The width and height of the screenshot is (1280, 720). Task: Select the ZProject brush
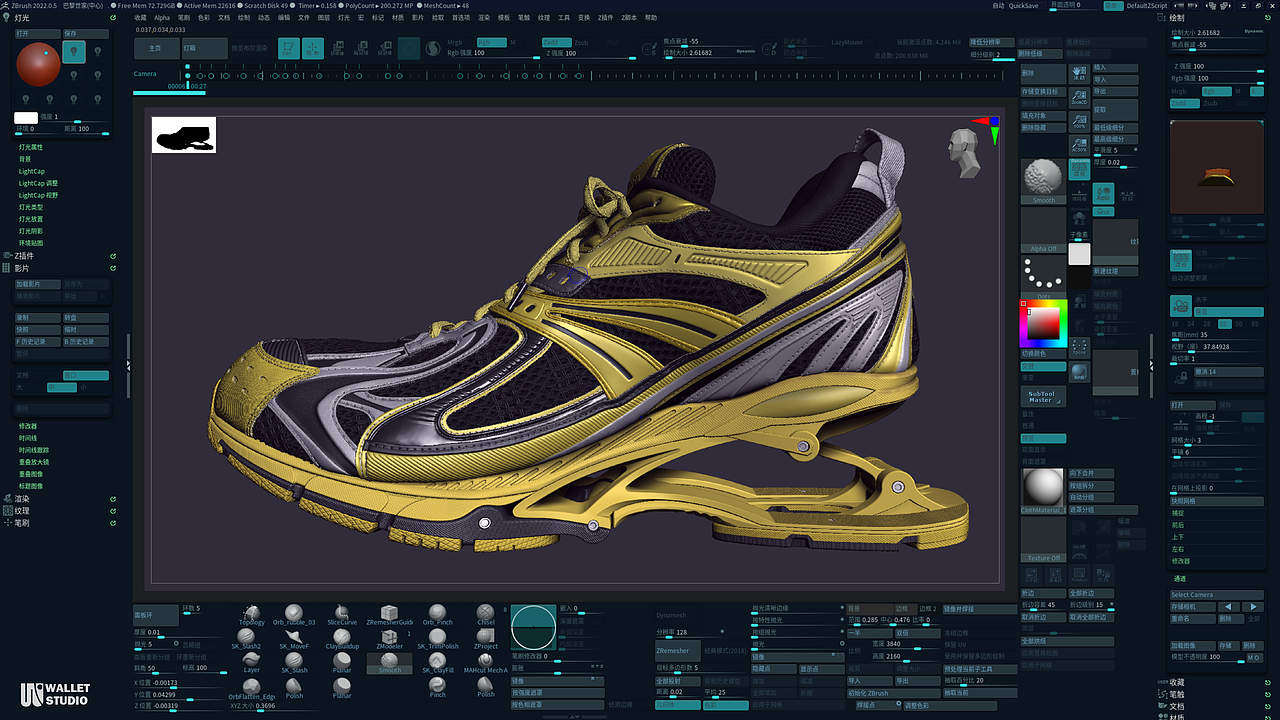tap(485, 639)
